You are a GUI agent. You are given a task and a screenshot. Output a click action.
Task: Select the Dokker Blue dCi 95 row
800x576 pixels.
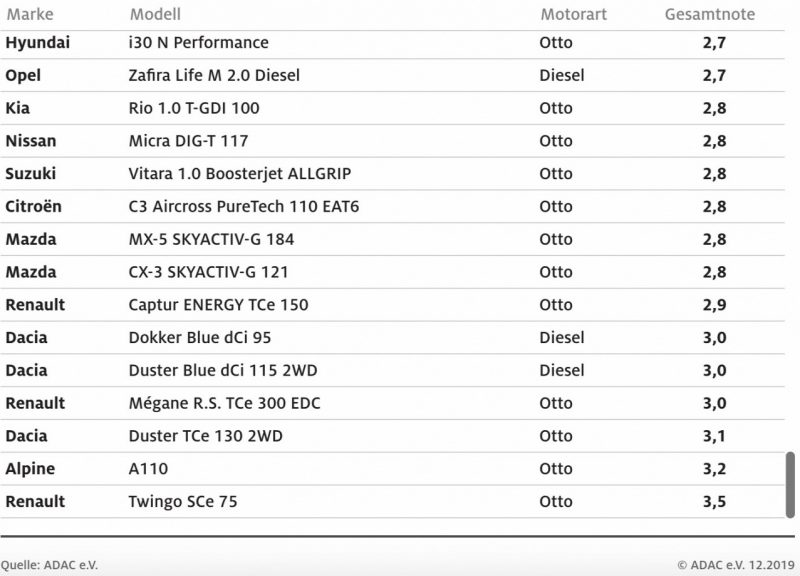392,338
